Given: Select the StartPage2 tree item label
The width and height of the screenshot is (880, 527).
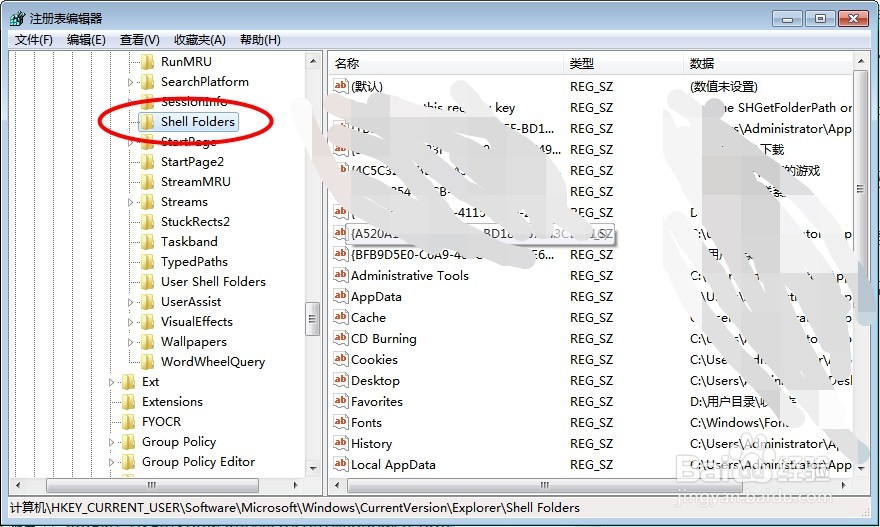Looking at the screenshot, I should pos(192,162).
